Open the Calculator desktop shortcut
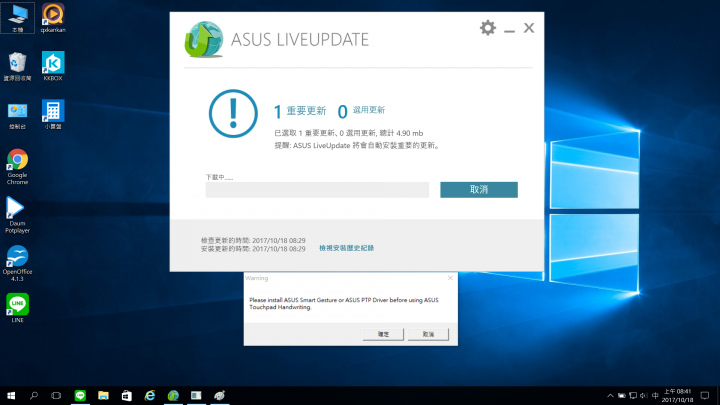The image size is (720, 405). [x=53, y=115]
